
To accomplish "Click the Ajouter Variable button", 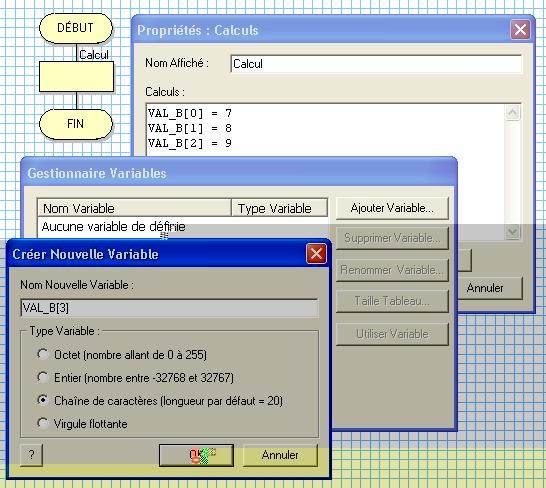I will click(392, 208).
